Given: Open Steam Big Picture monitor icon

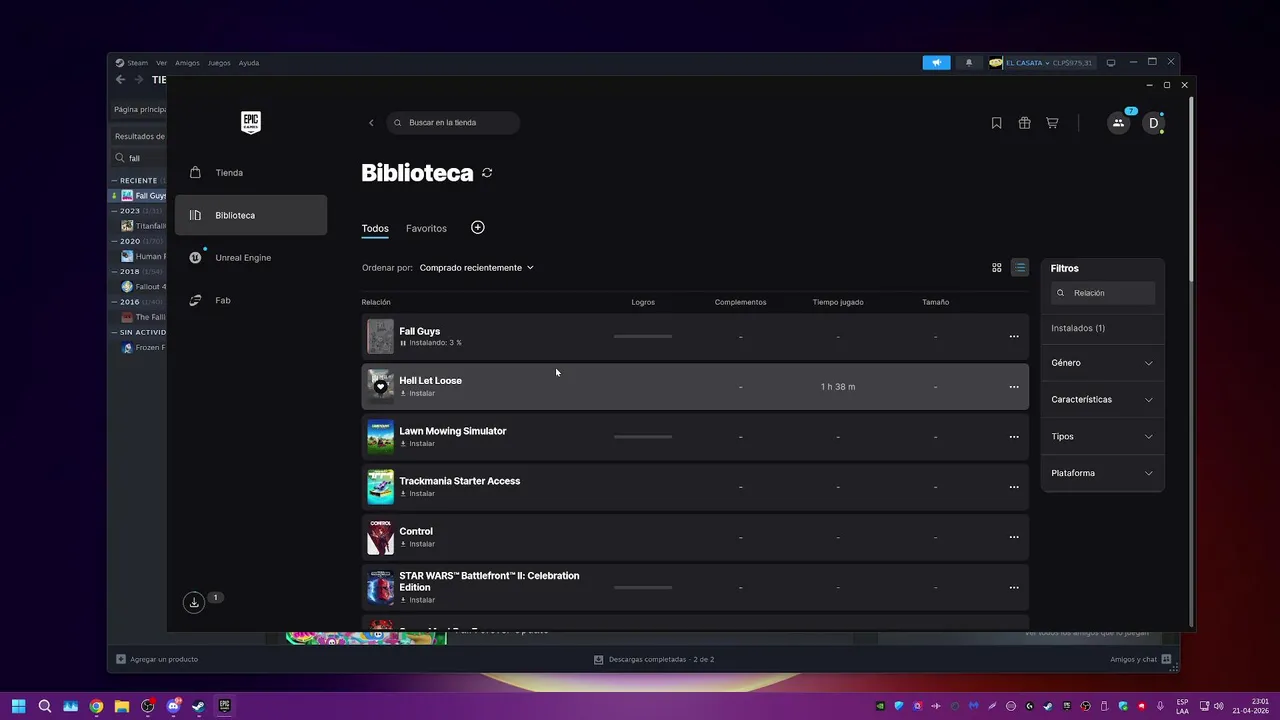Looking at the screenshot, I should (x=1110, y=62).
